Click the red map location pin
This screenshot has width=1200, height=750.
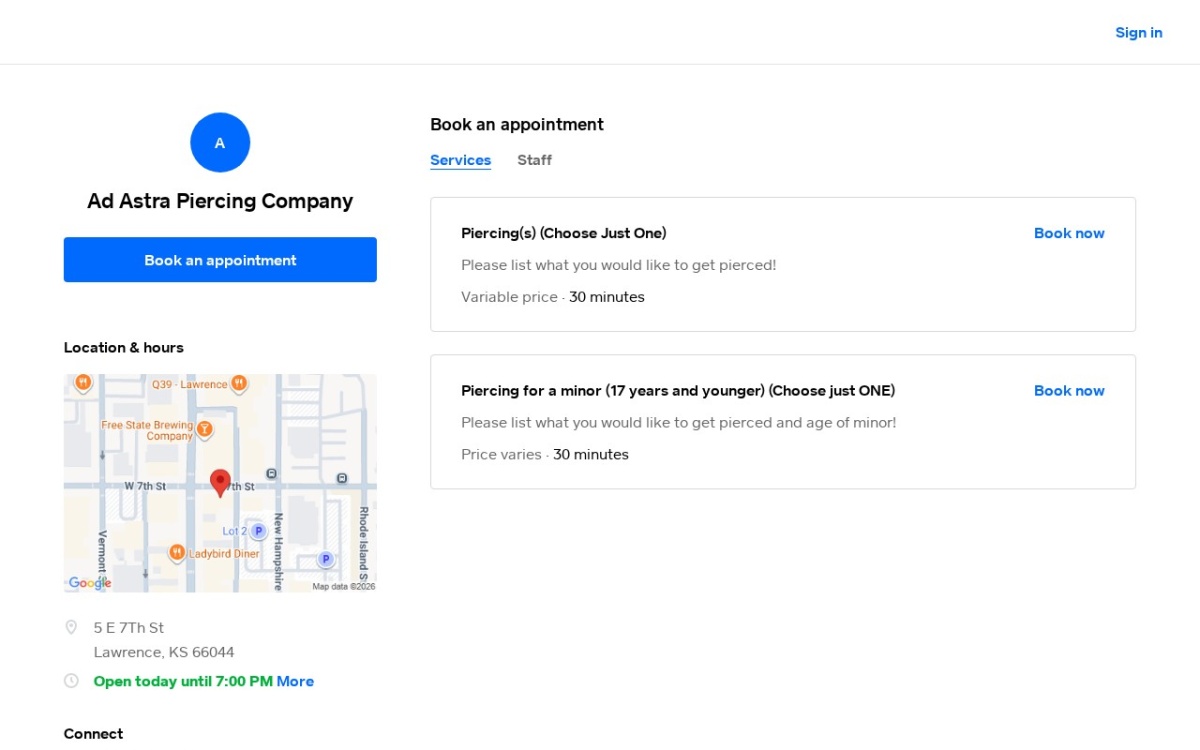[220, 483]
